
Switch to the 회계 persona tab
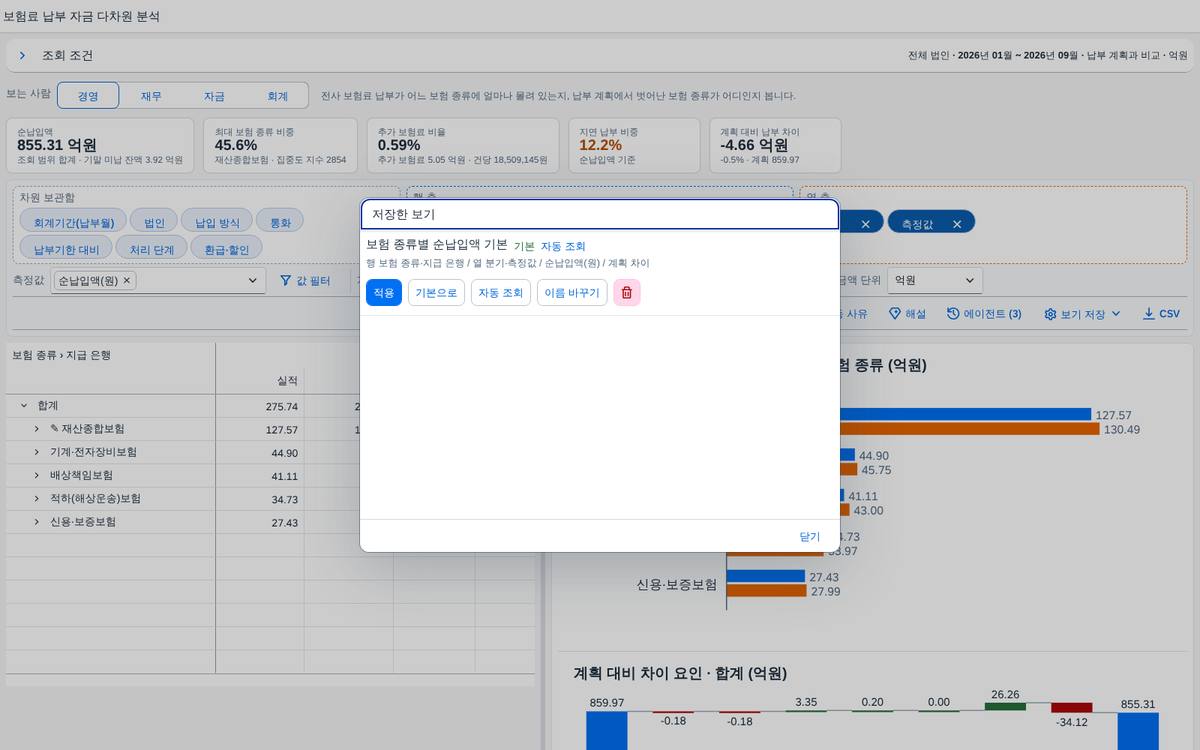pyautogui.click(x=277, y=96)
